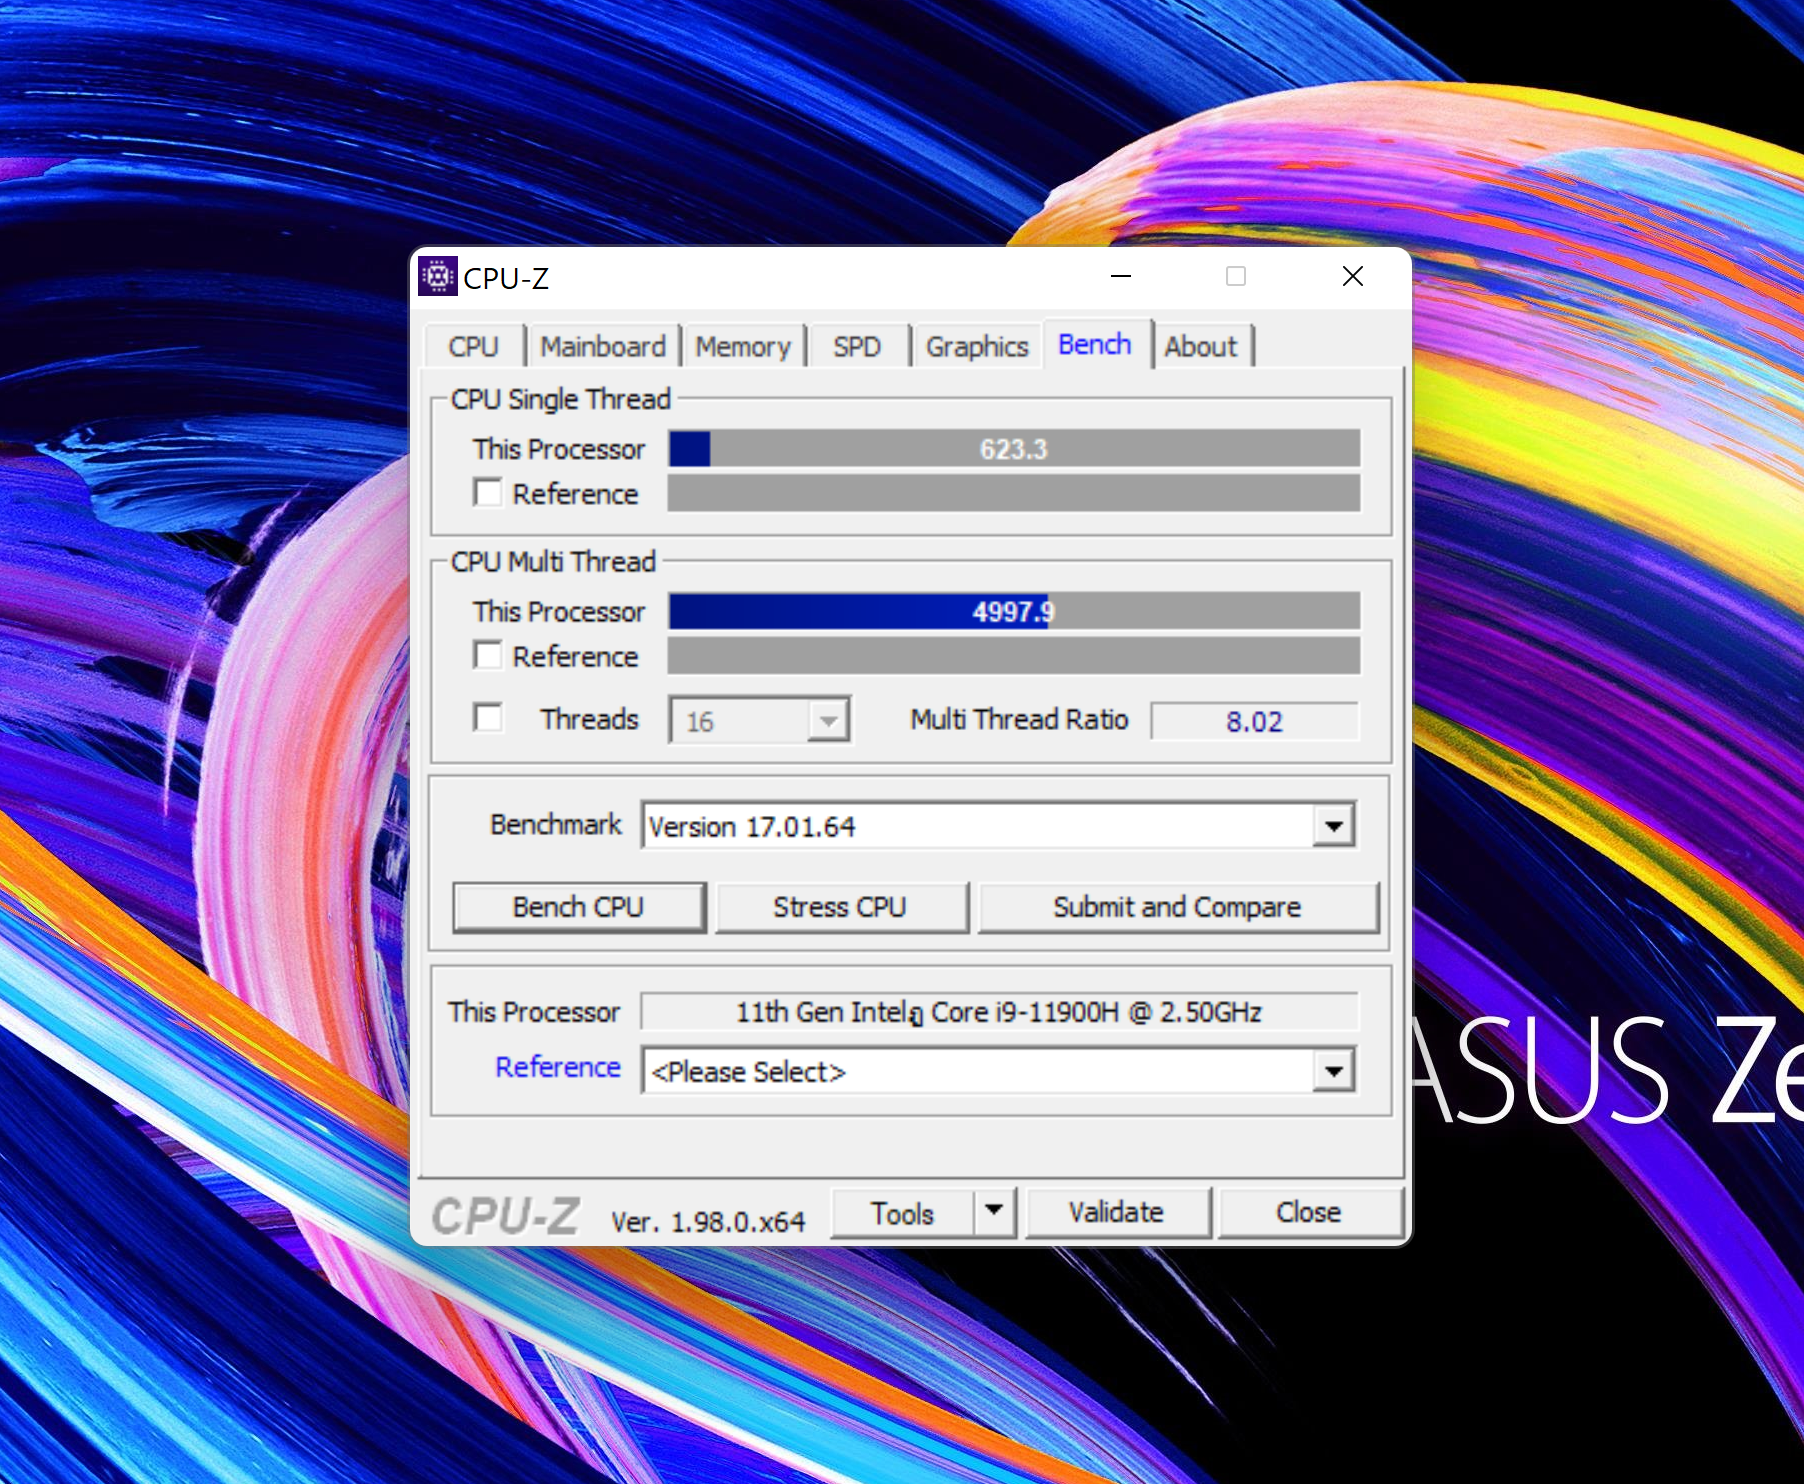Open the Benchmark version dropdown arrow
The height and width of the screenshot is (1484, 1804).
1333,826
